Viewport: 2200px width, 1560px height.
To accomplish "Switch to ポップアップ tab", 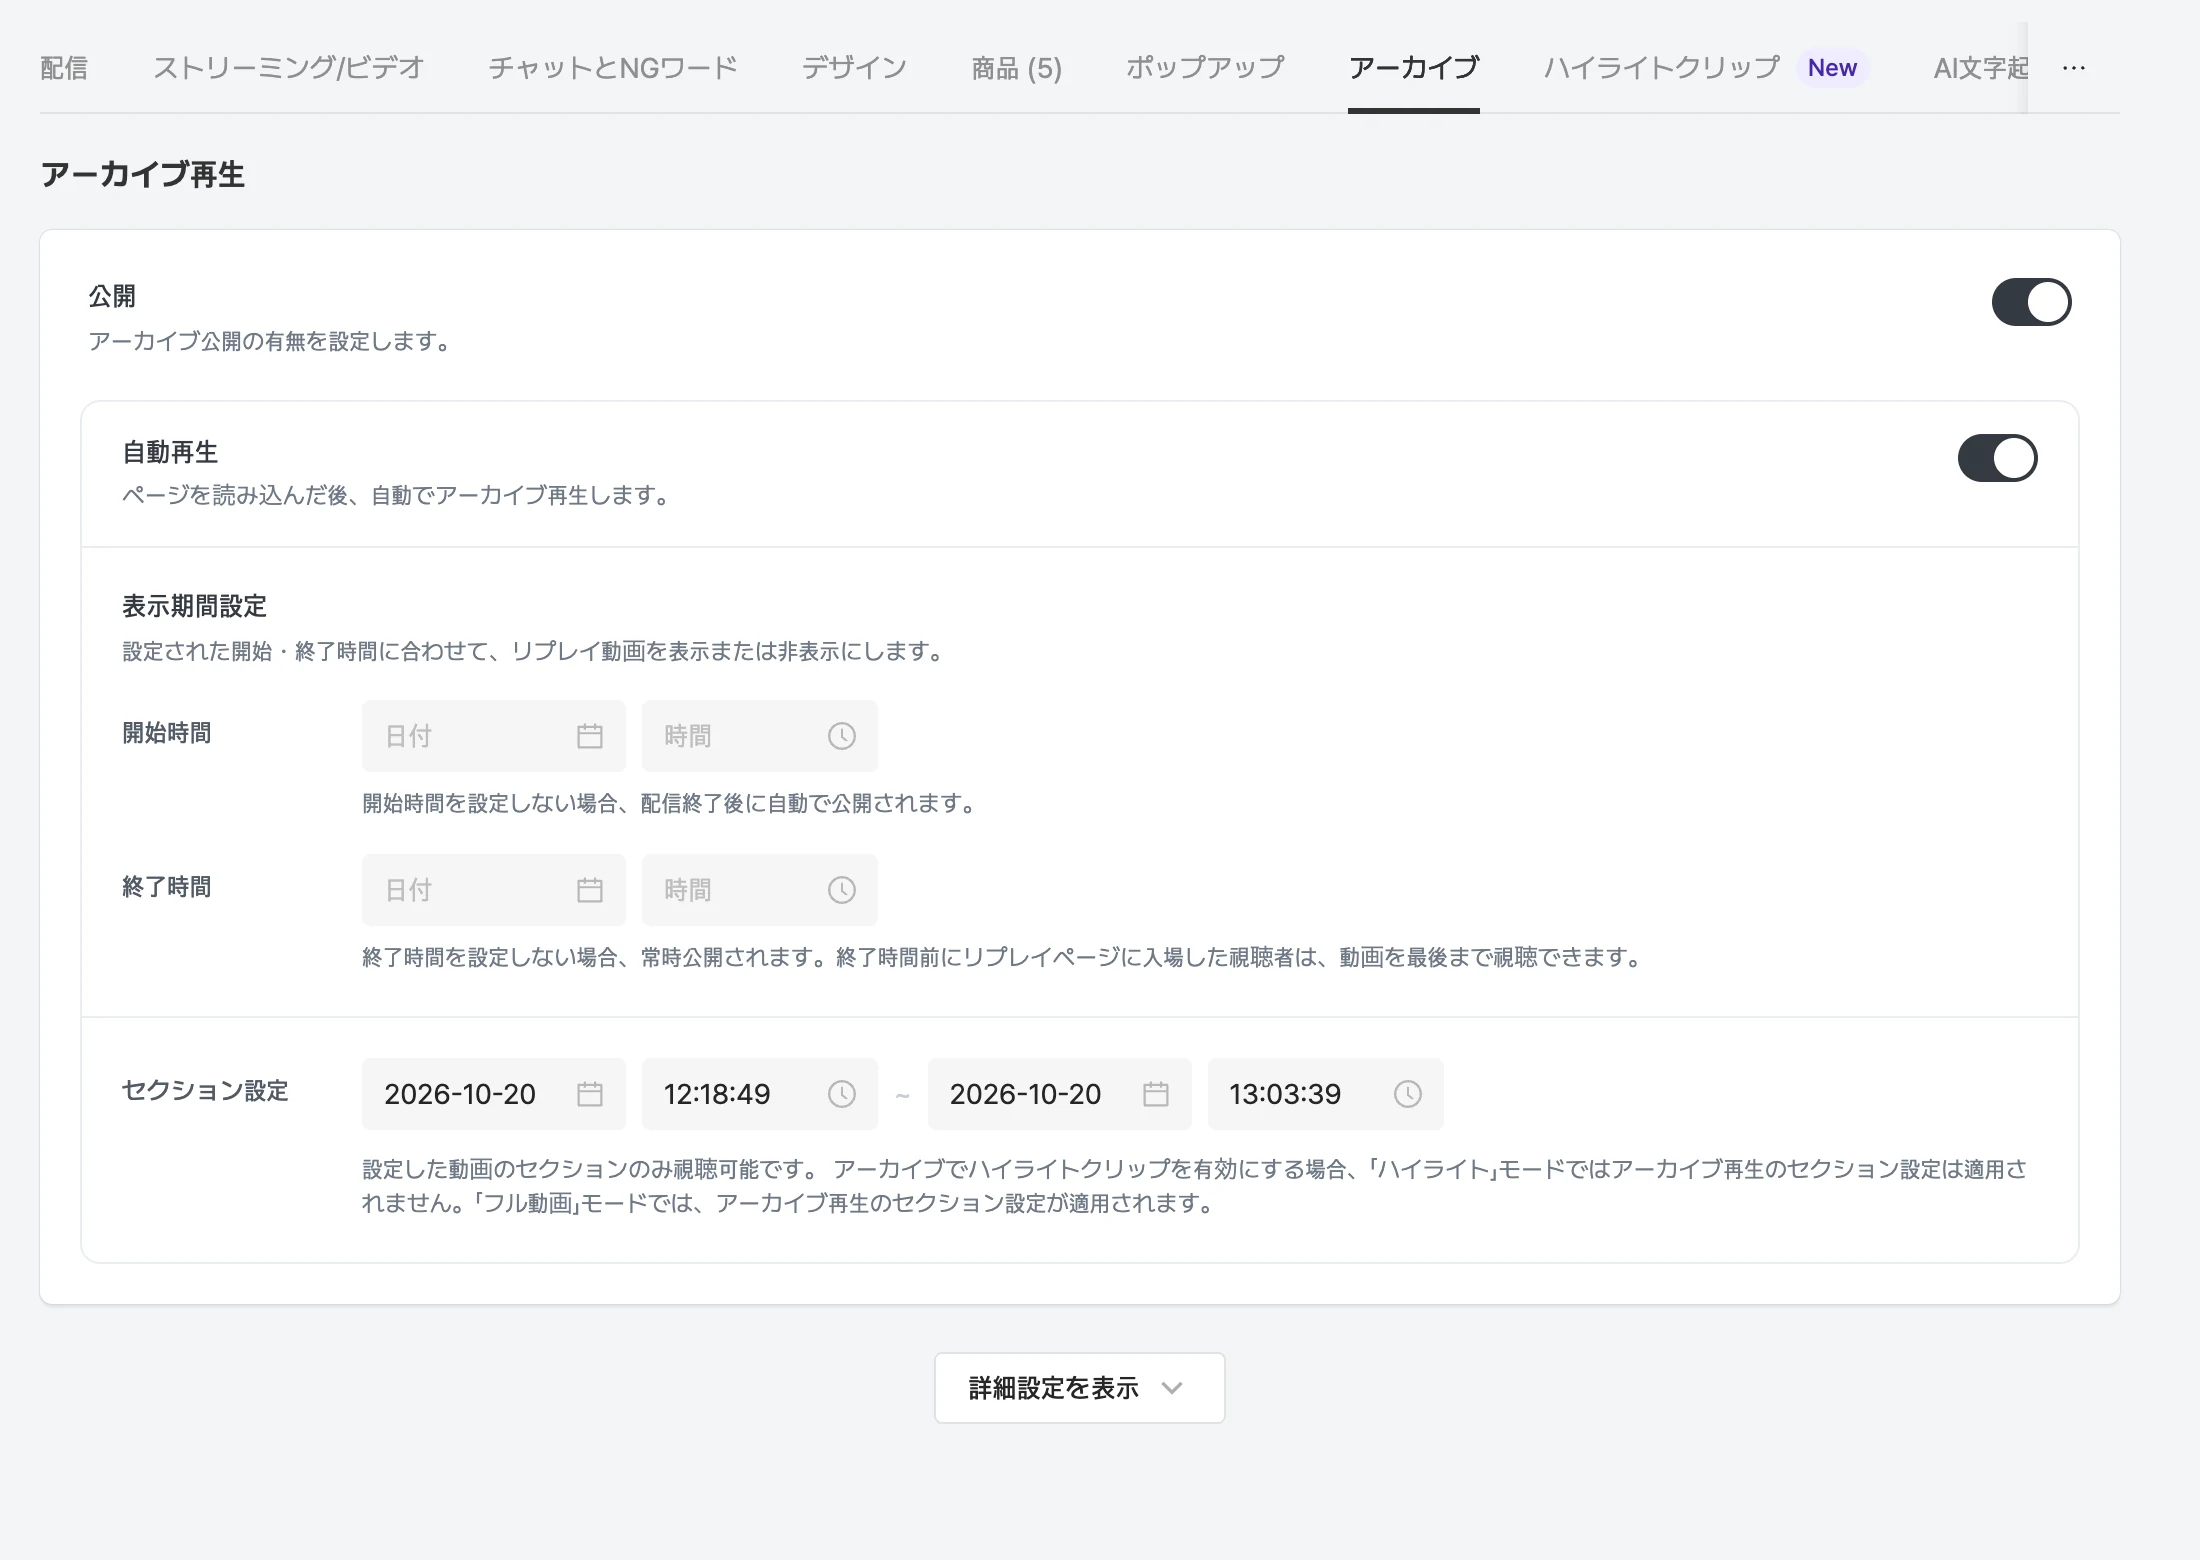I will tap(1205, 68).
